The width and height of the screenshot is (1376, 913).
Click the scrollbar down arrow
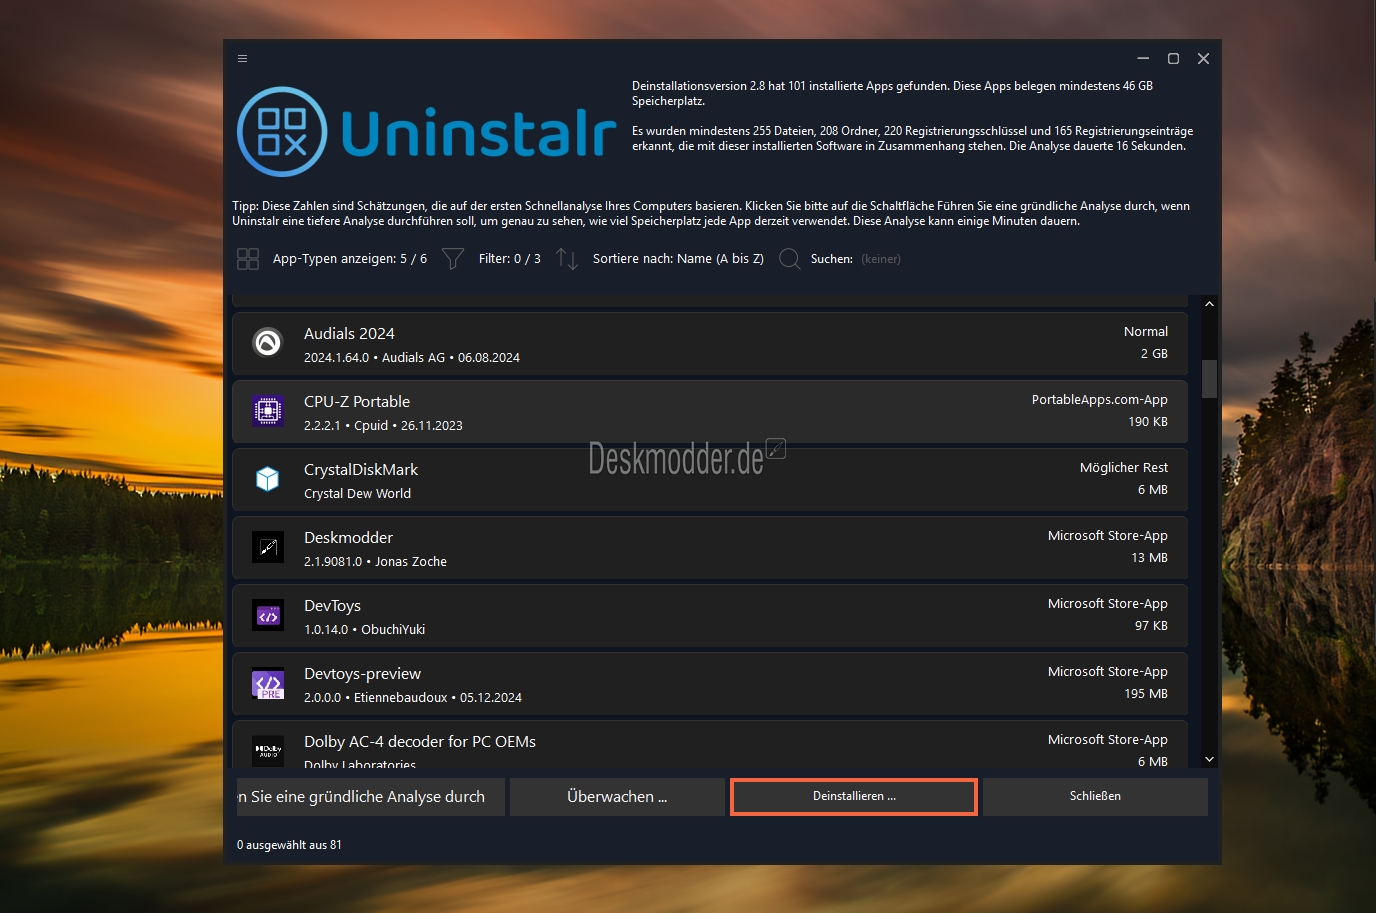pyautogui.click(x=1209, y=759)
